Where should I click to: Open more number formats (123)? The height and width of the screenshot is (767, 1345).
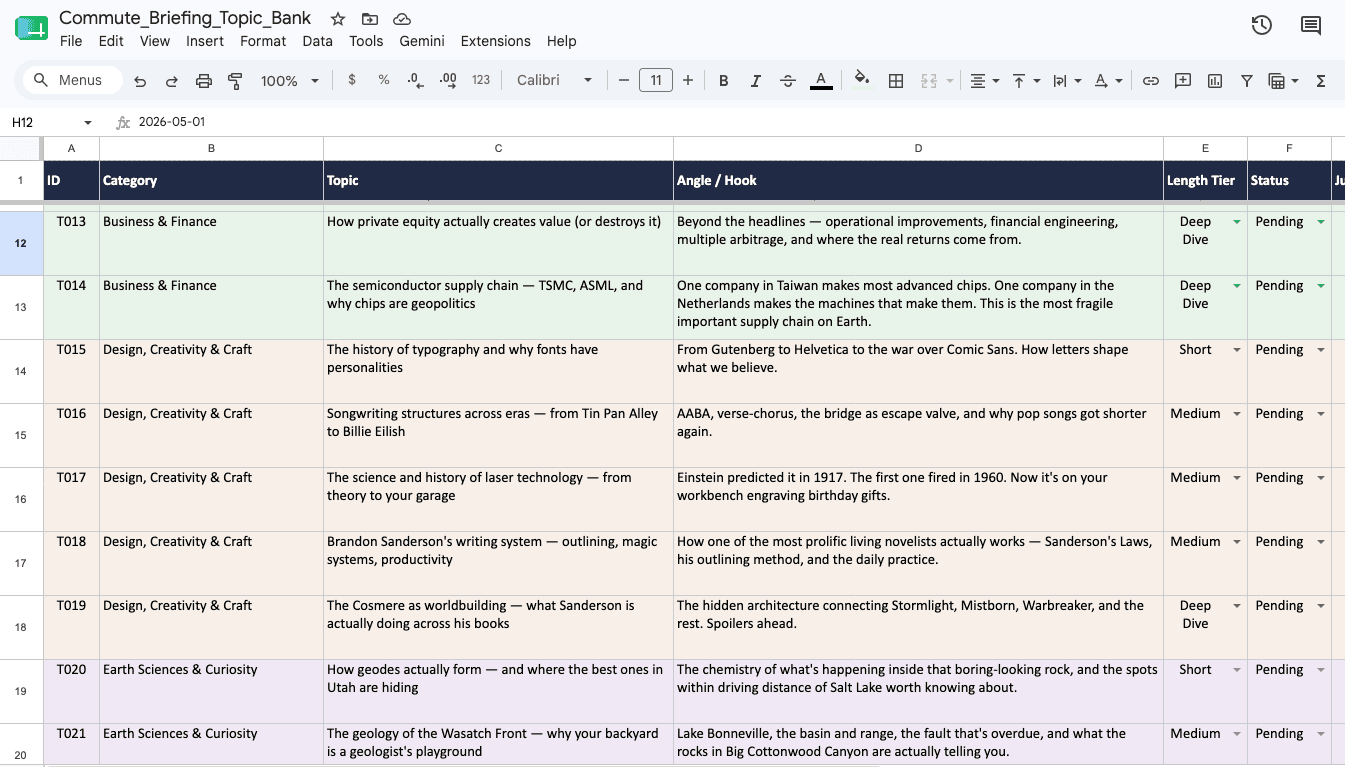481,80
